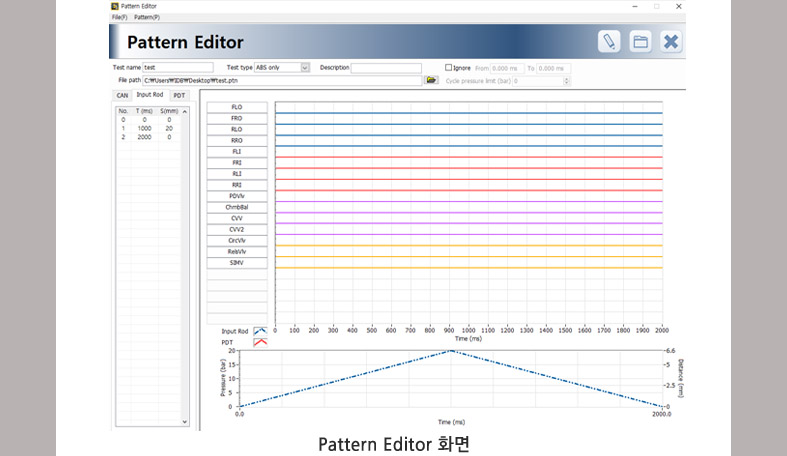The width and height of the screenshot is (787, 456).
Task: Select the CVV channel button
Action: pyautogui.click(x=237, y=218)
